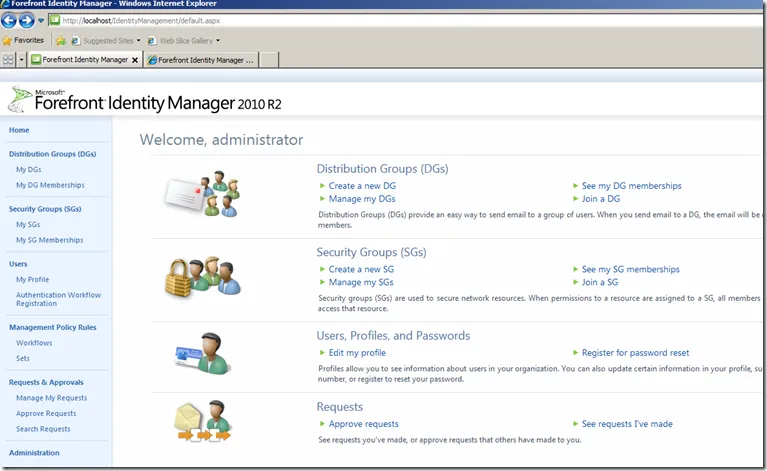Click See my SG memberships link
Screen dimensions: 767x471
pos(631,269)
